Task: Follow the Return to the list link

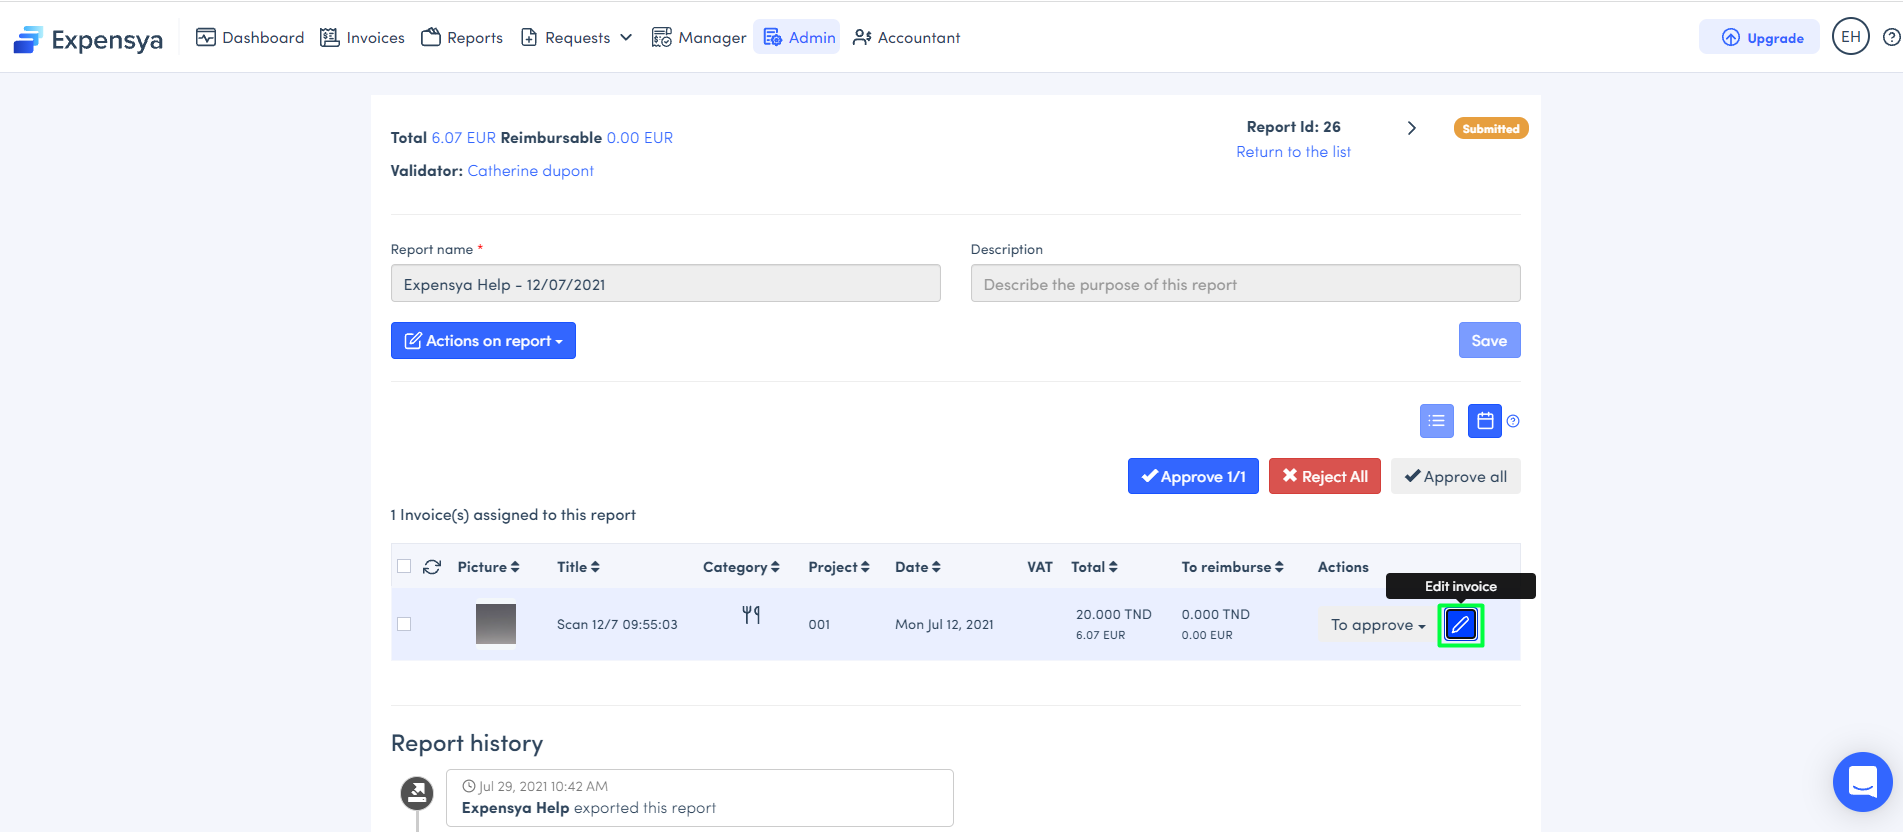Action: [x=1293, y=152]
